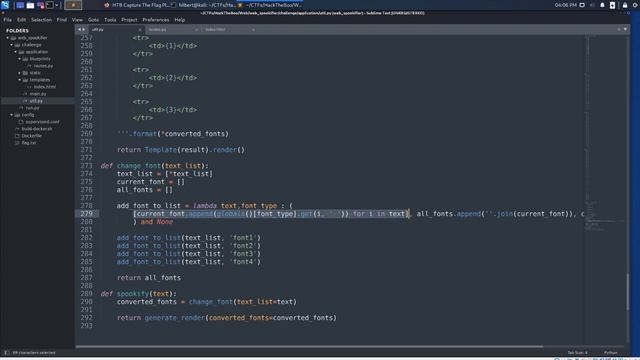
Task: Collapse the application folder
Action: coord(16,52)
